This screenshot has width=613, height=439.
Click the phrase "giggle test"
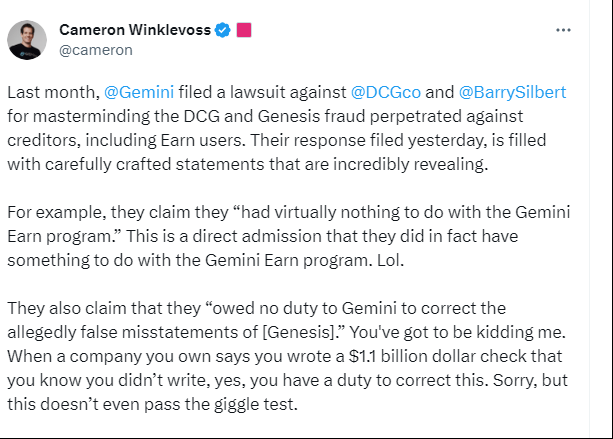tap(253, 405)
